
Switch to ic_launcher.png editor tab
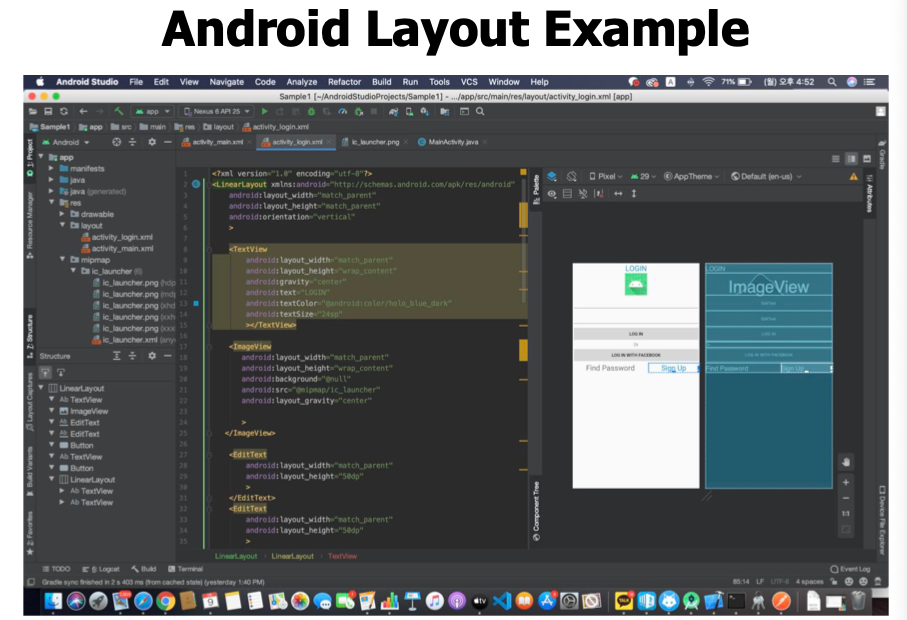(375, 142)
